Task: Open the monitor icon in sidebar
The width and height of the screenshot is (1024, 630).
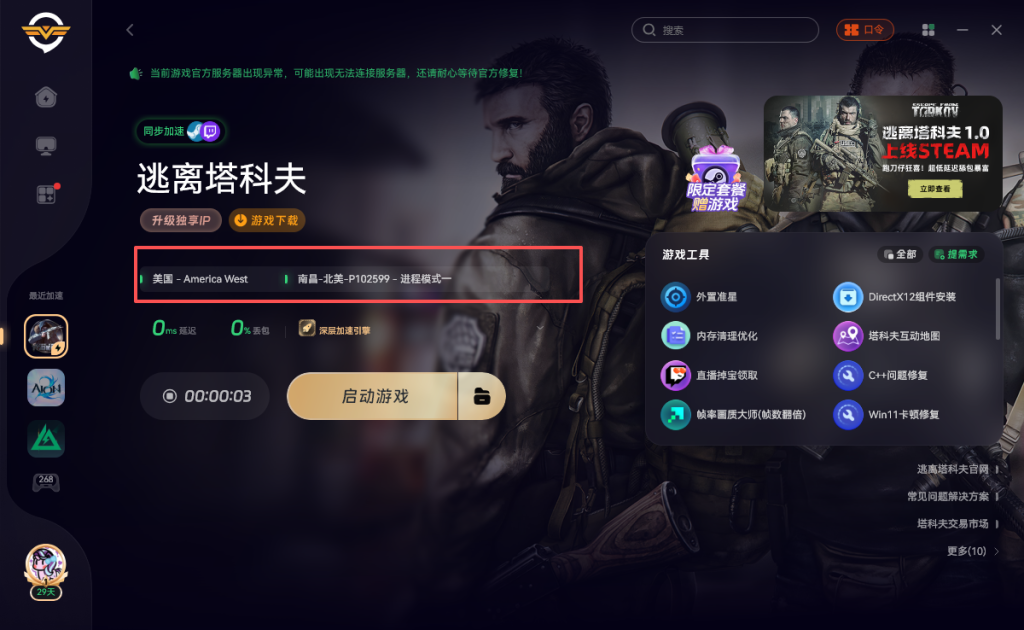Action: (x=46, y=146)
